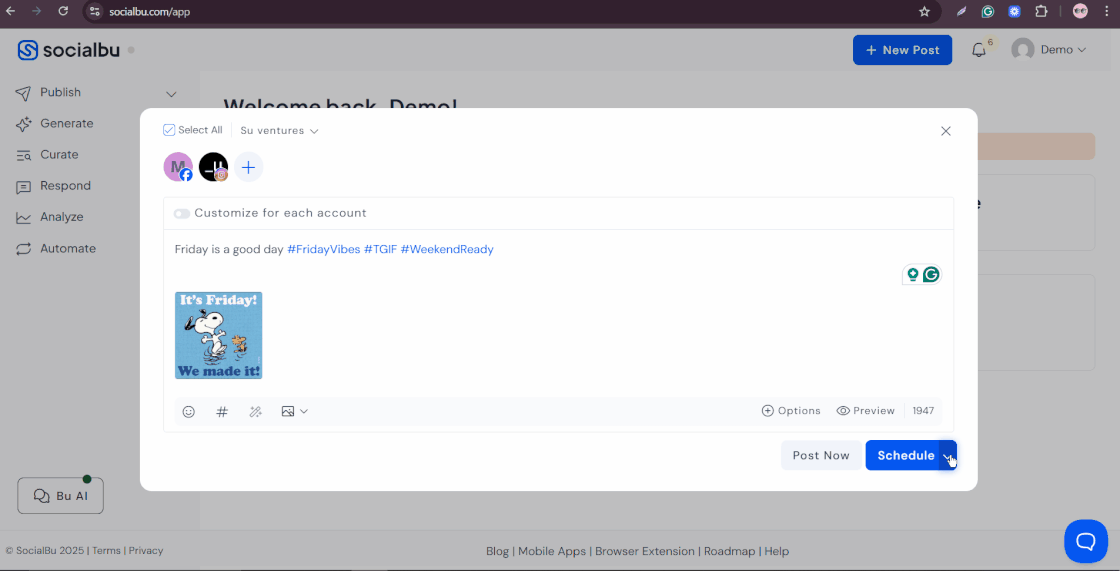This screenshot has height=571, width=1120.
Task: Expand the Demo user account menu
Action: (1048, 50)
